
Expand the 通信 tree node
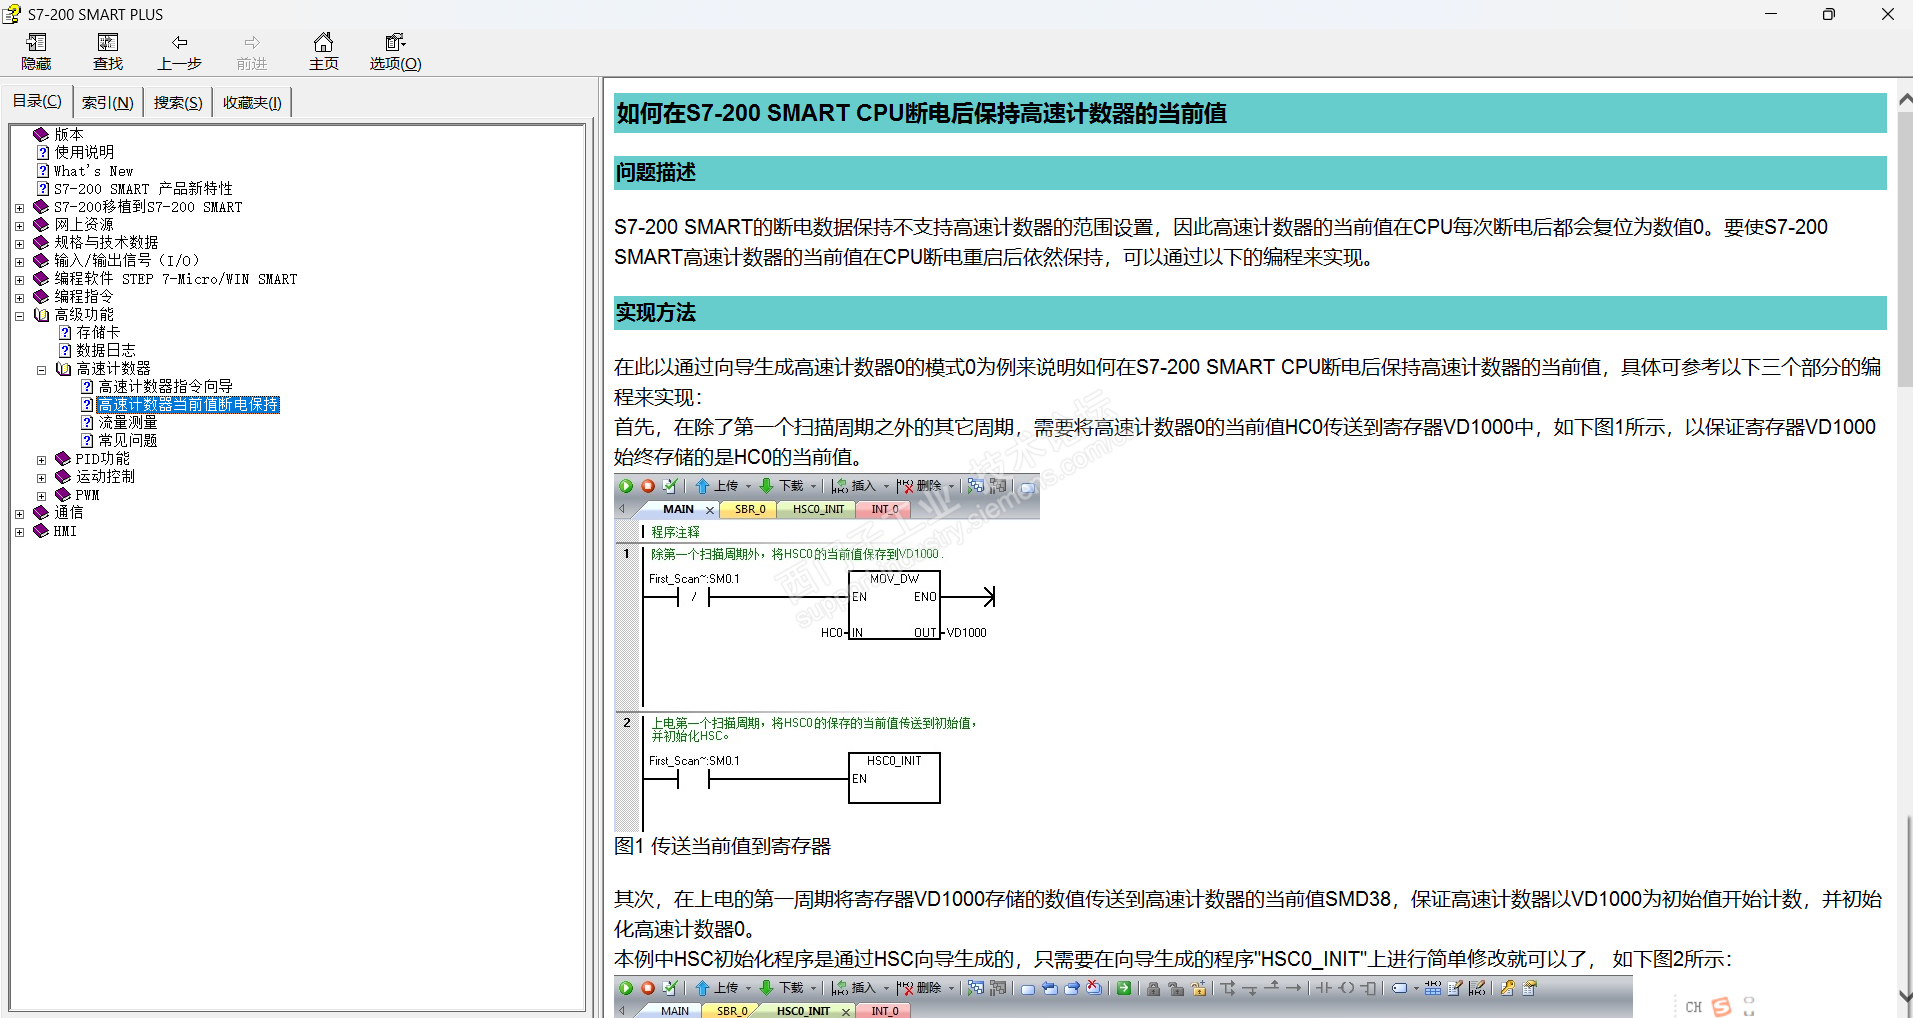tap(20, 514)
